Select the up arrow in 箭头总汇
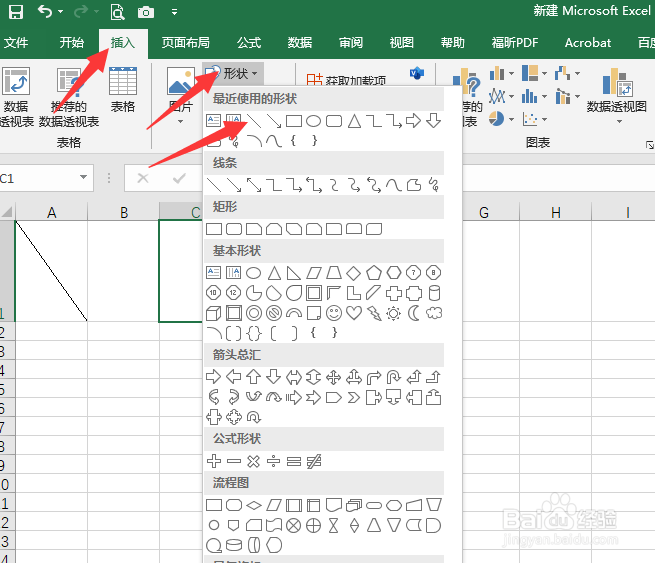 [254, 377]
